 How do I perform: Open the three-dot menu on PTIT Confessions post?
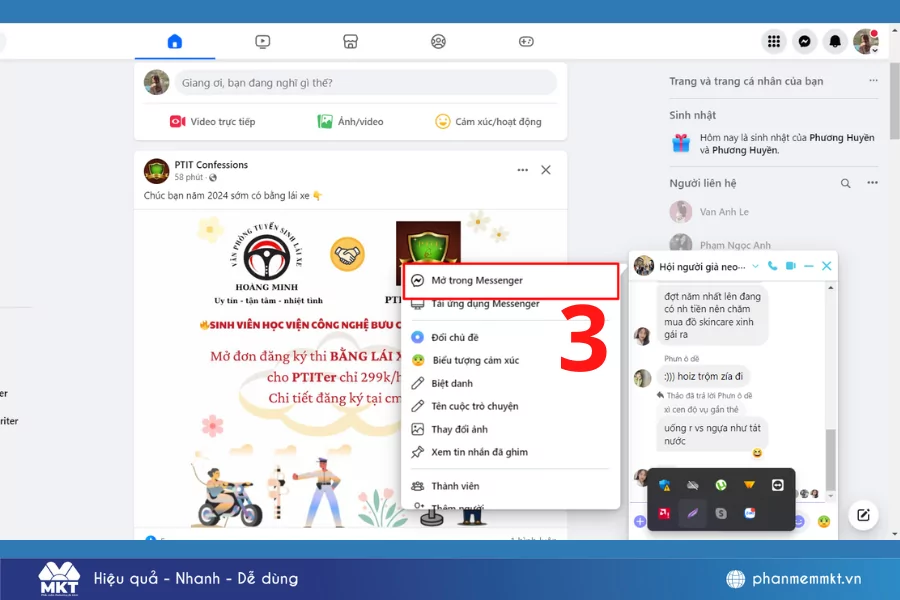click(522, 170)
